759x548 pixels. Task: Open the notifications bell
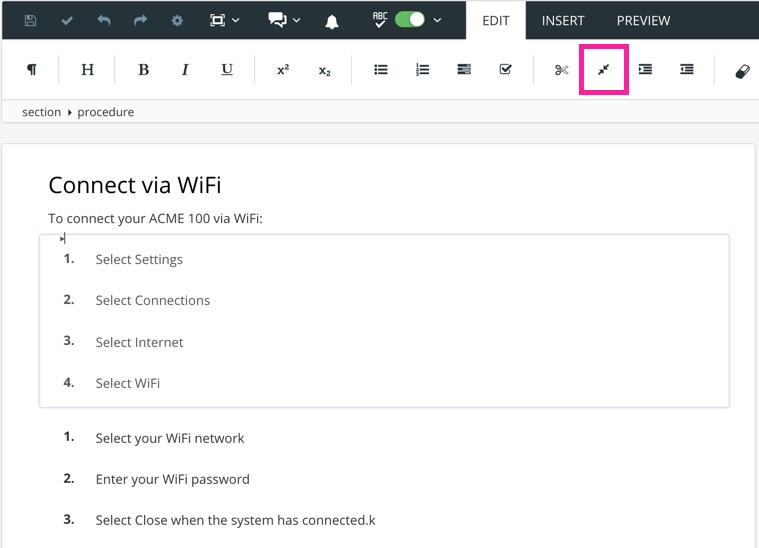click(332, 21)
